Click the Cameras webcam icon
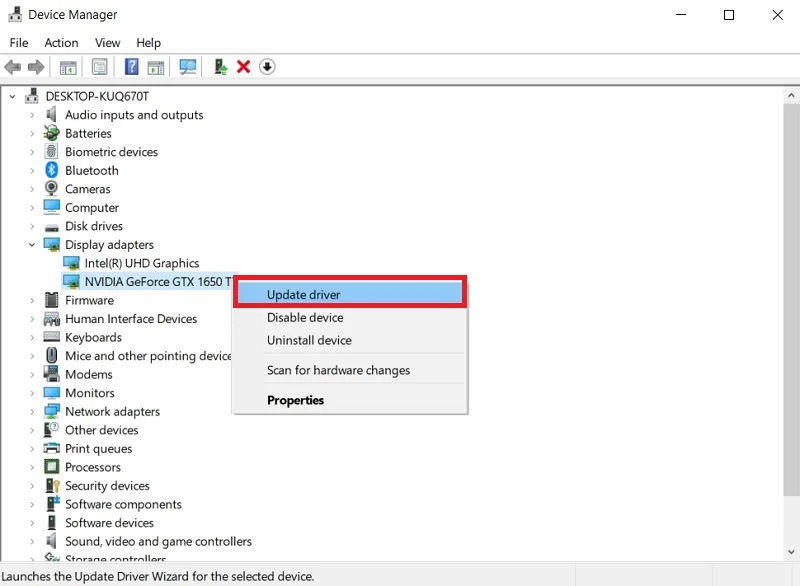Viewport: 800px width, 586px height. pos(52,189)
